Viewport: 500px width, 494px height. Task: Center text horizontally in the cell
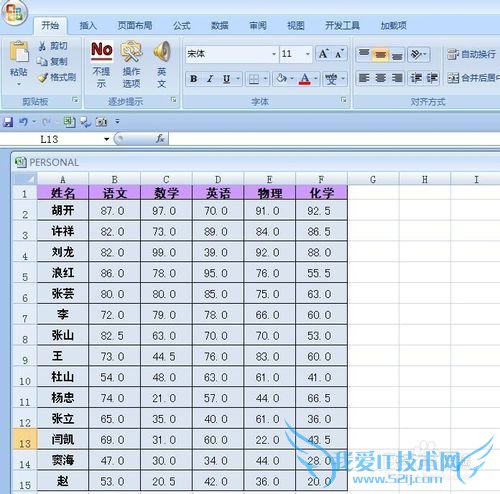tap(380, 78)
